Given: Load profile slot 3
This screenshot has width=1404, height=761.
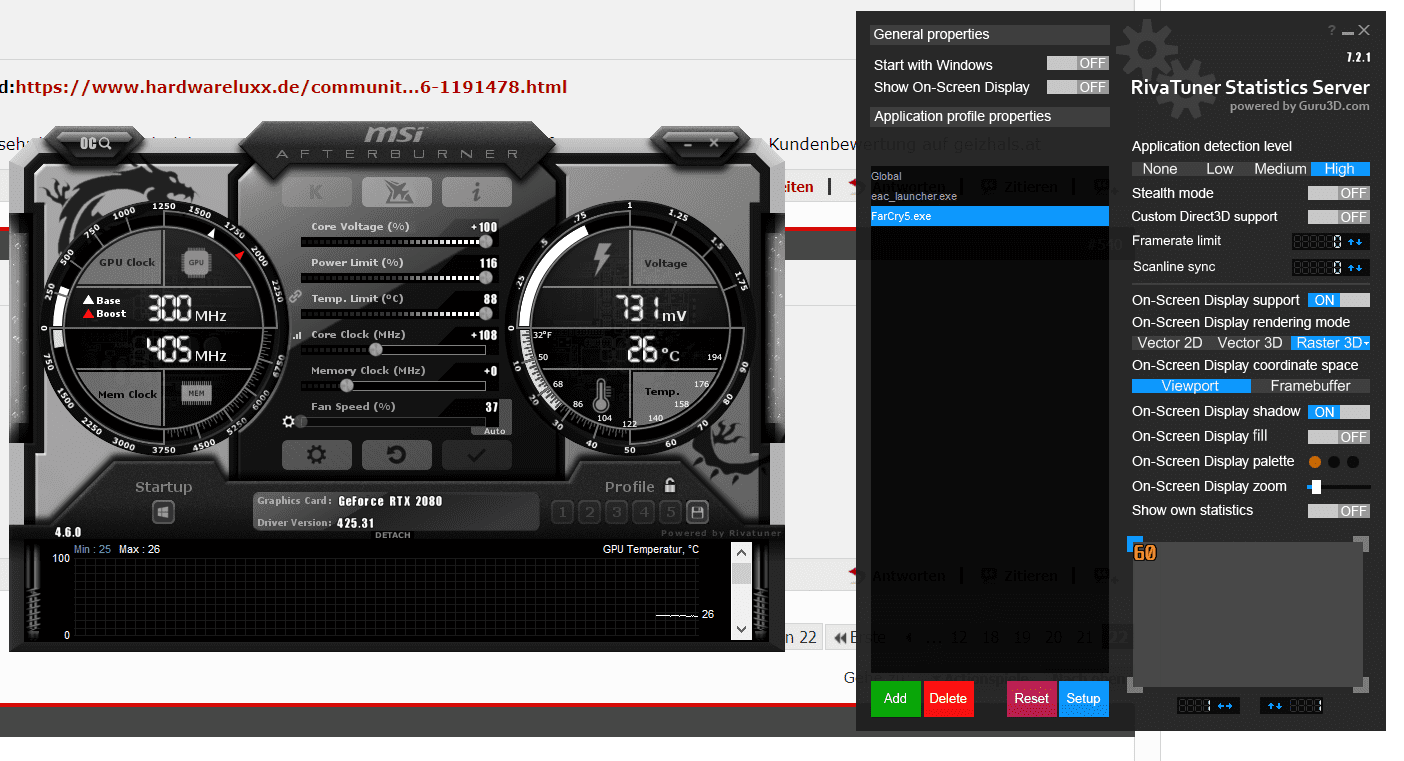Looking at the screenshot, I should pyautogui.click(x=616, y=512).
